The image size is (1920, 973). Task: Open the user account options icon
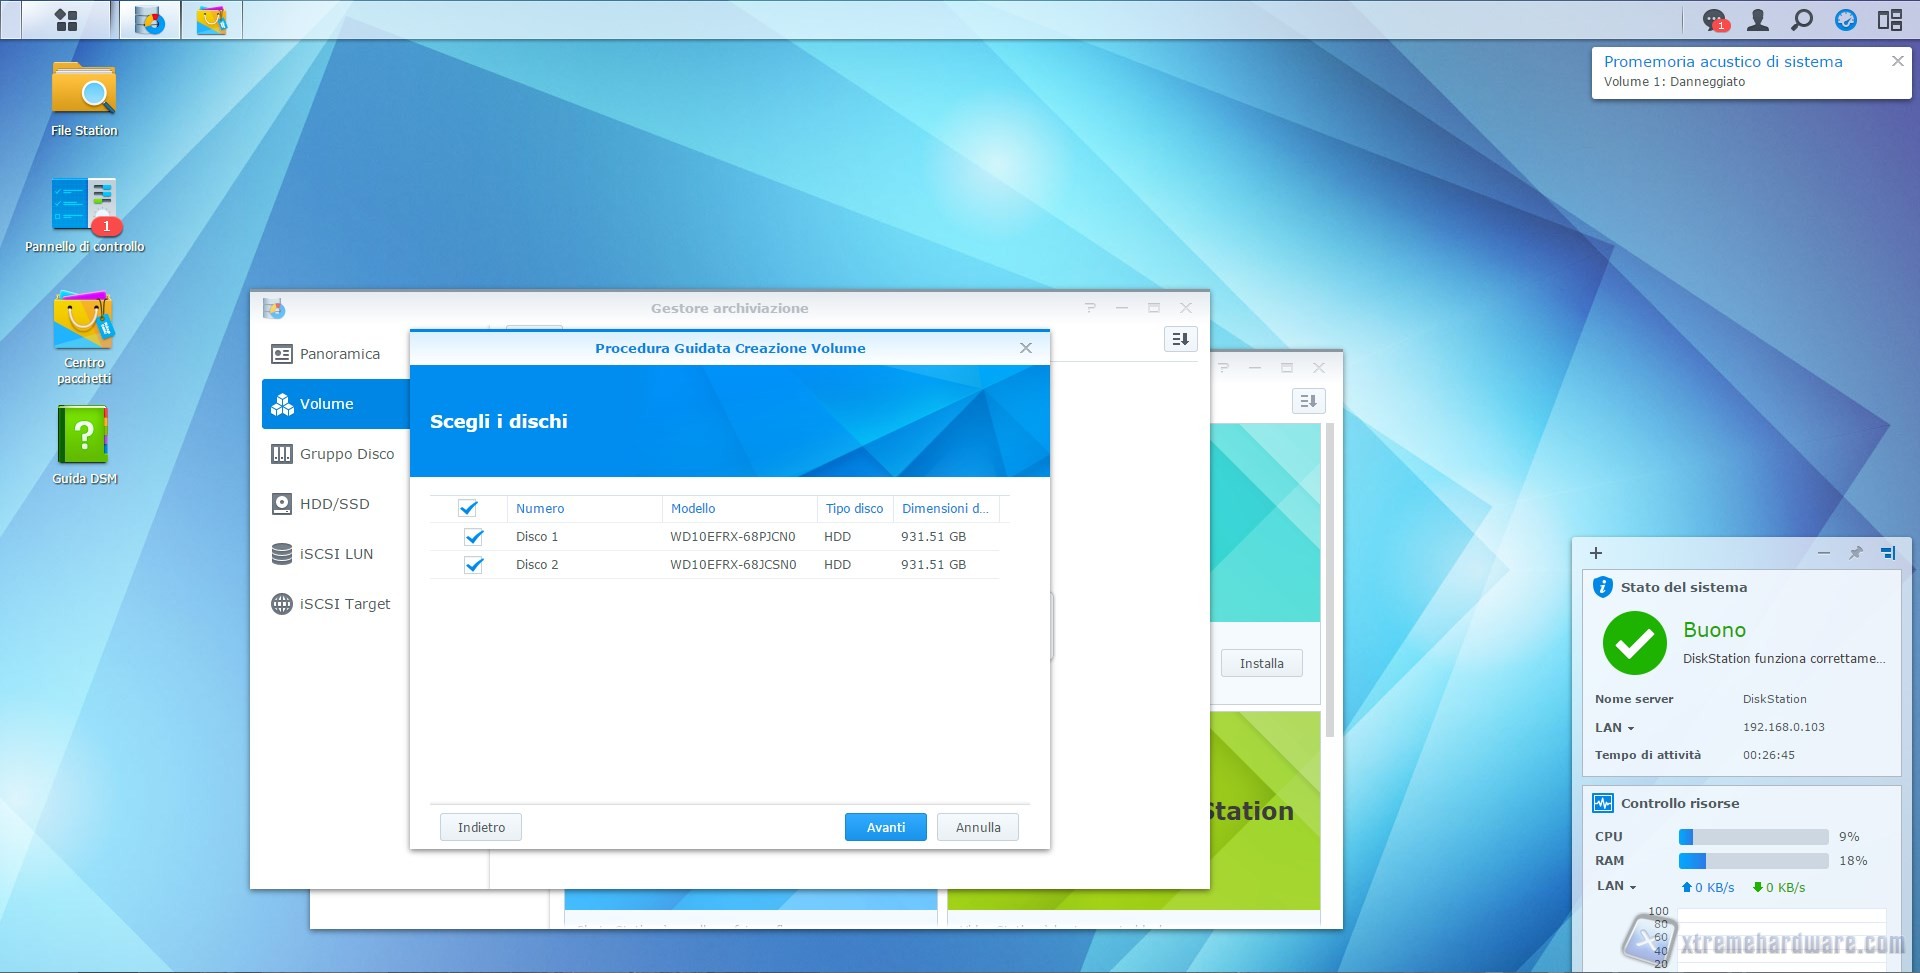[1757, 20]
